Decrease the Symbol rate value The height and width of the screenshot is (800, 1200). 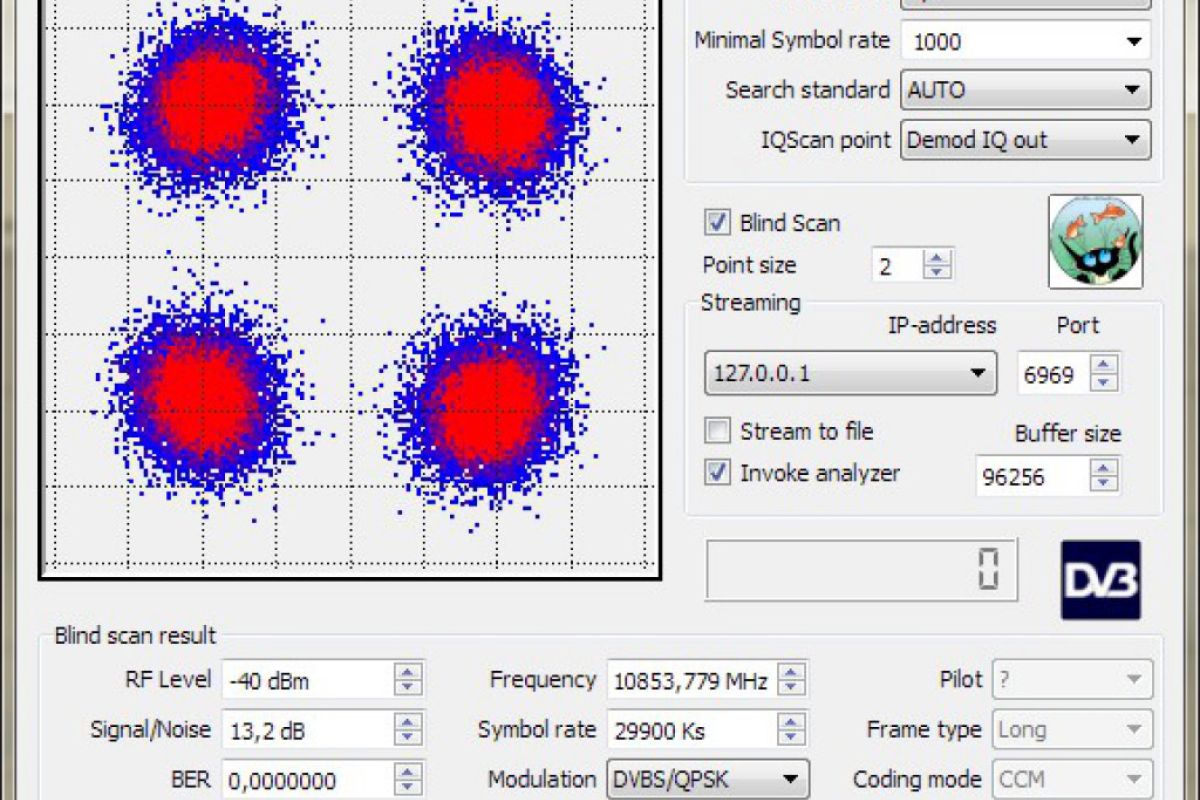(791, 738)
